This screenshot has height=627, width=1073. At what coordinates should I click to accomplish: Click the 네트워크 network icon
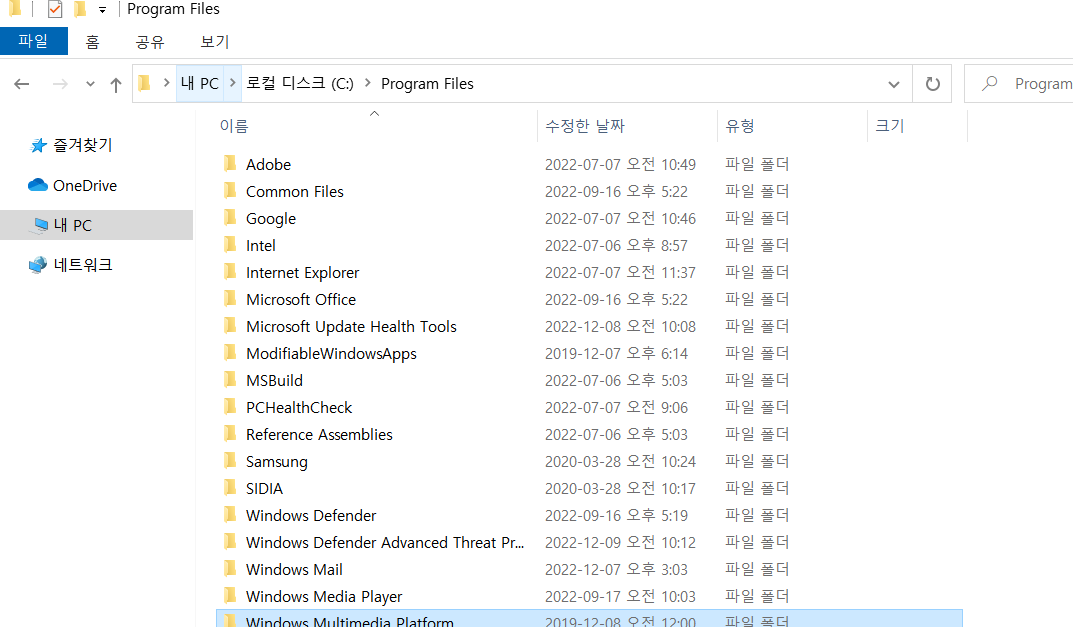tap(38, 265)
